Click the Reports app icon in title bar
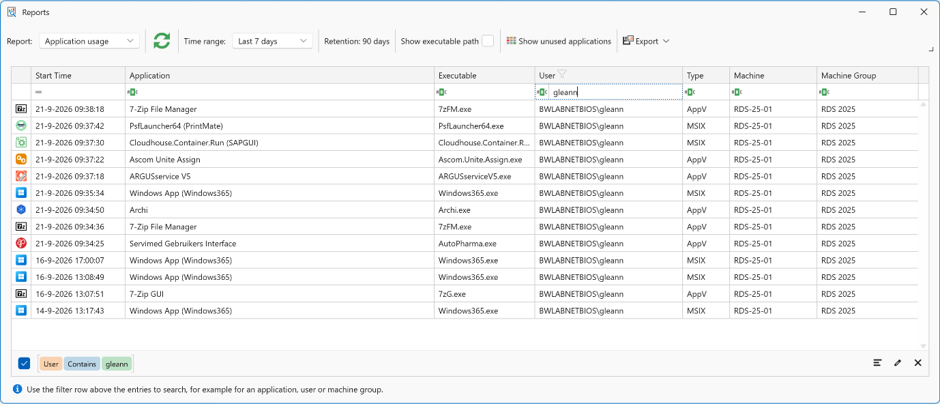Viewport: 940px width, 404px height. (x=11, y=11)
